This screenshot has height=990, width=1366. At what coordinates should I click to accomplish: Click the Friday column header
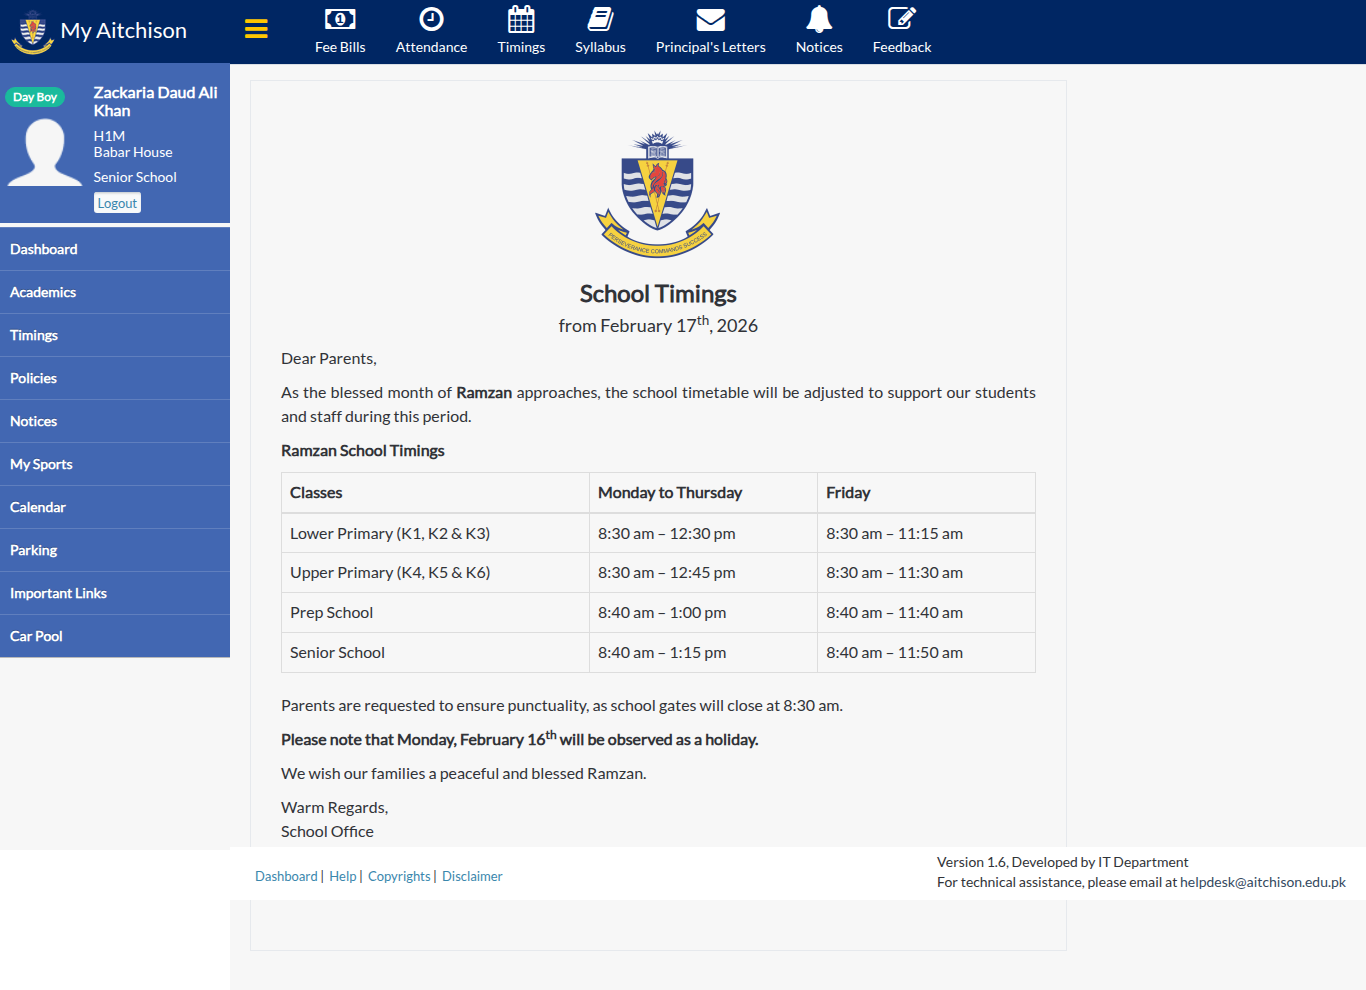point(926,493)
